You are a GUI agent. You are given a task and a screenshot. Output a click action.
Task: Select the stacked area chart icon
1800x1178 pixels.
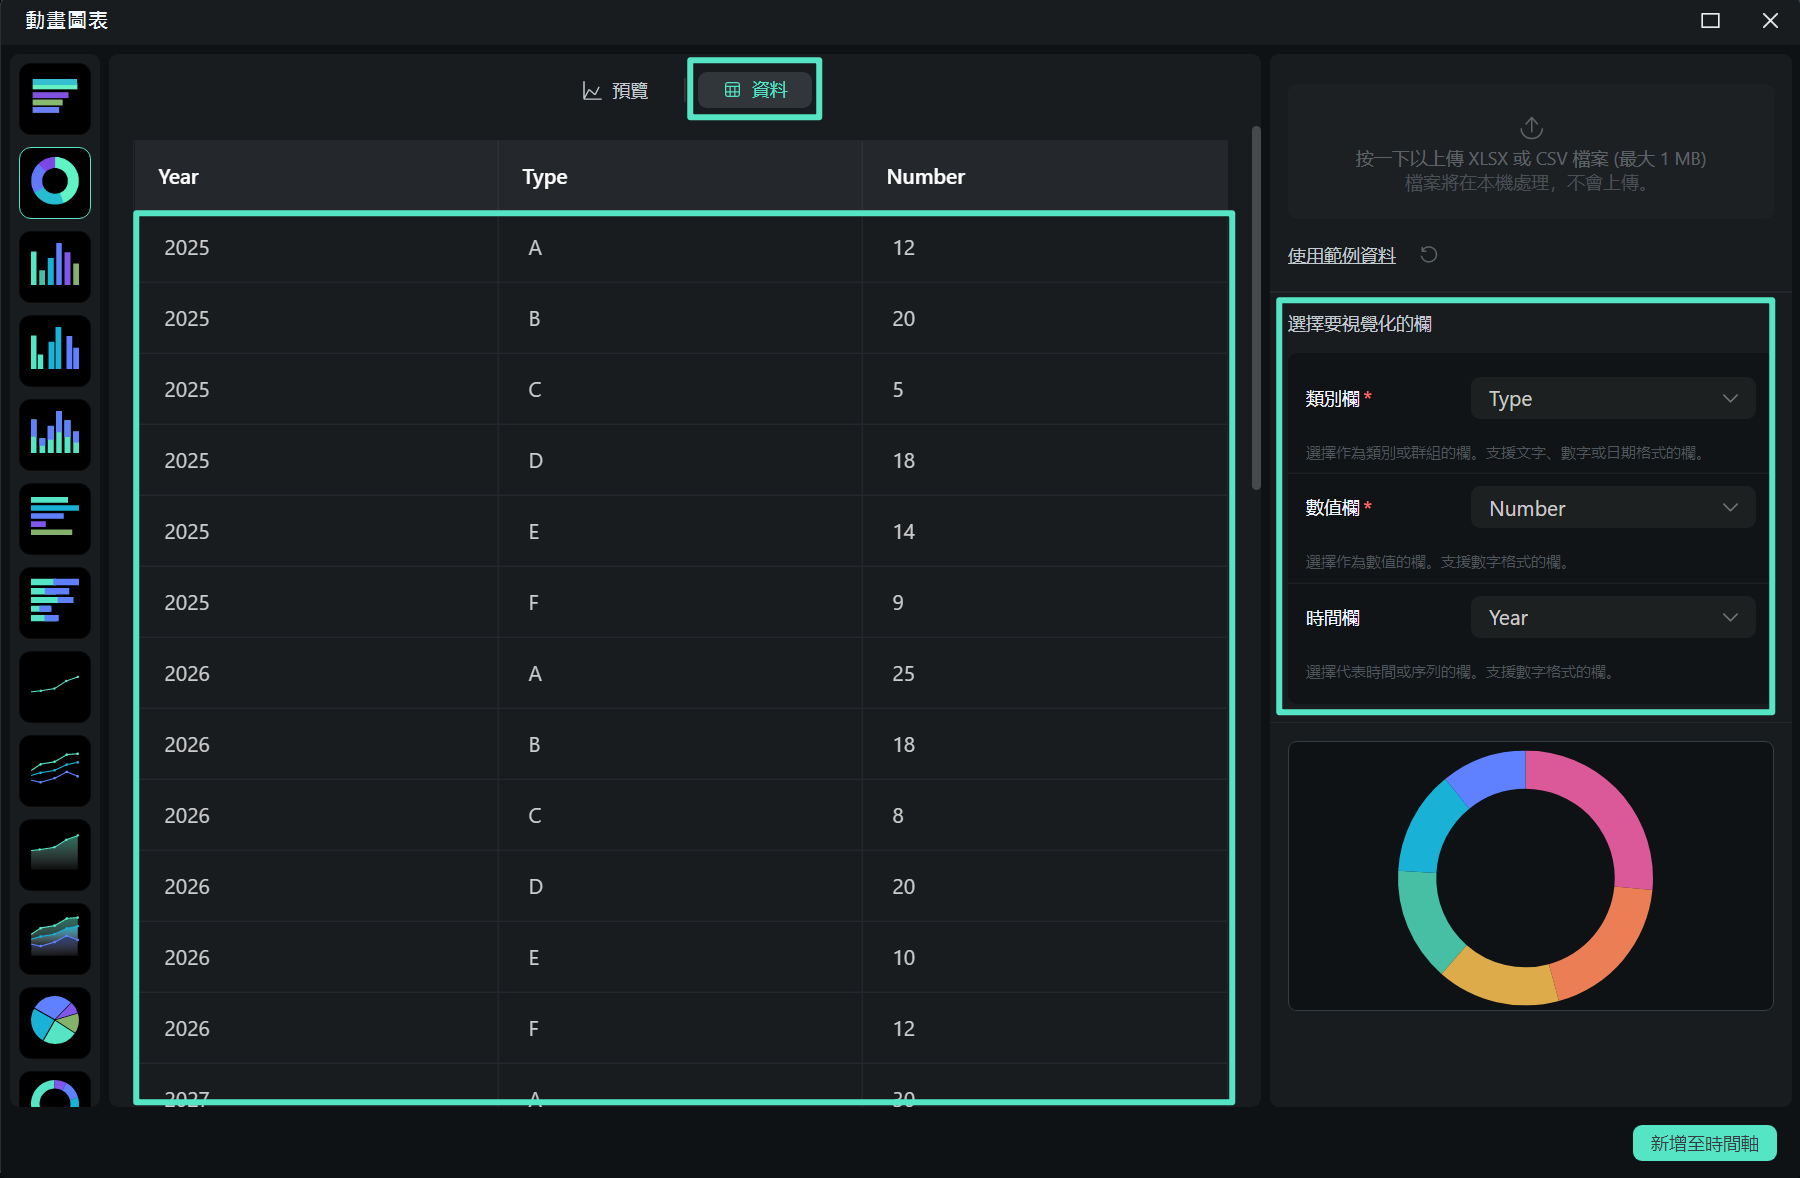pos(55,938)
